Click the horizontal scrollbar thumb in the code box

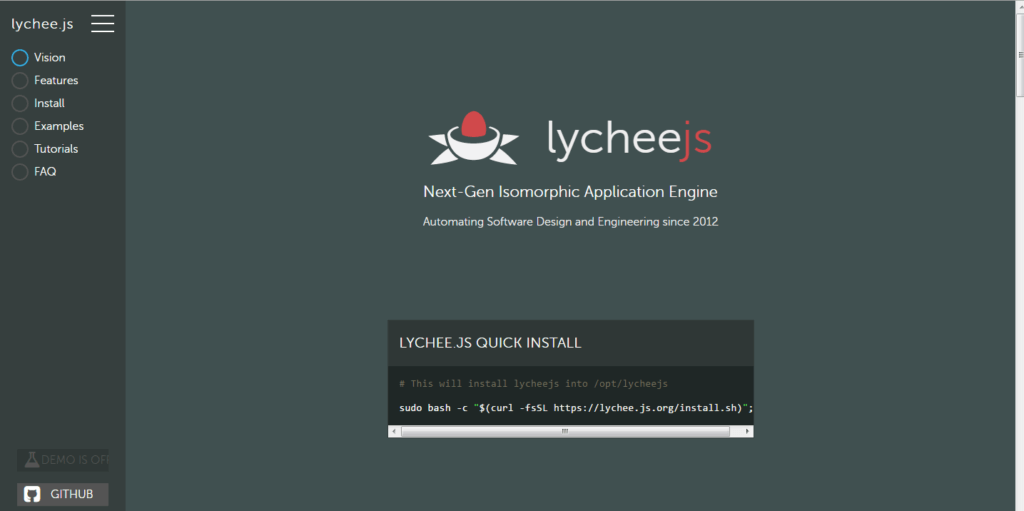pyautogui.click(x=566, y=431)
